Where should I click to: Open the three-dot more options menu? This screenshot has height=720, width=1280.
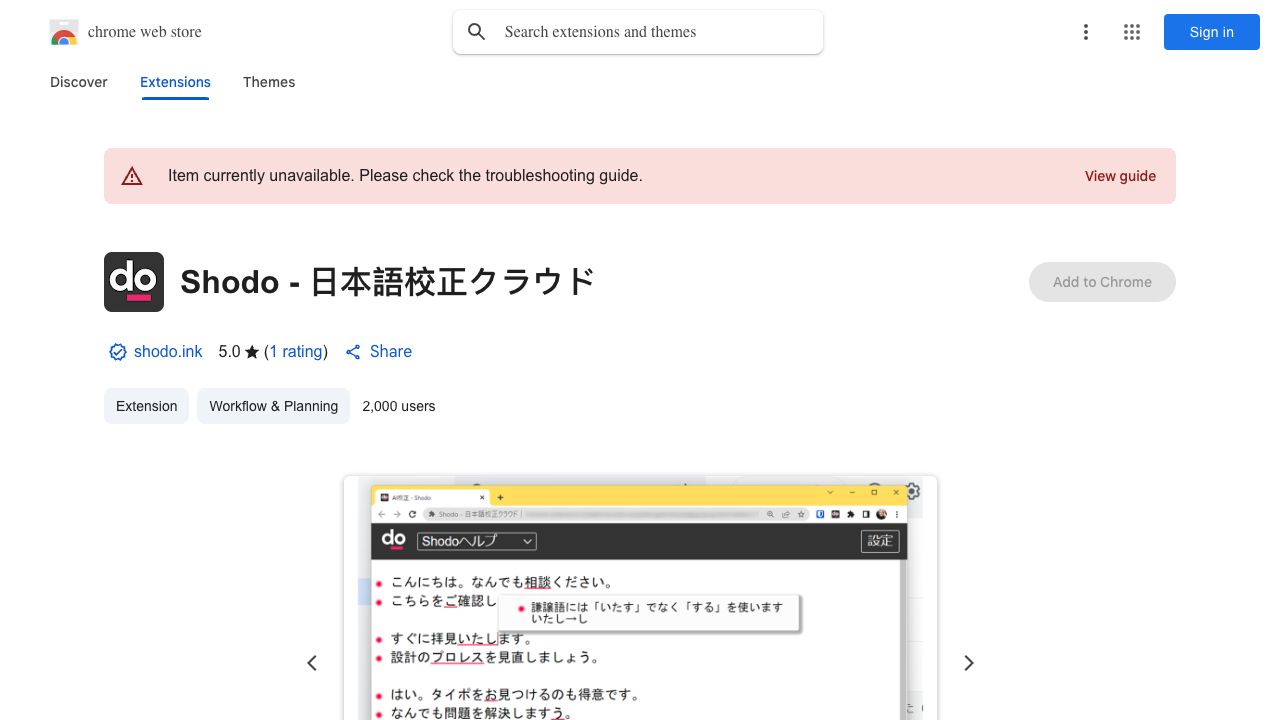1085,32
